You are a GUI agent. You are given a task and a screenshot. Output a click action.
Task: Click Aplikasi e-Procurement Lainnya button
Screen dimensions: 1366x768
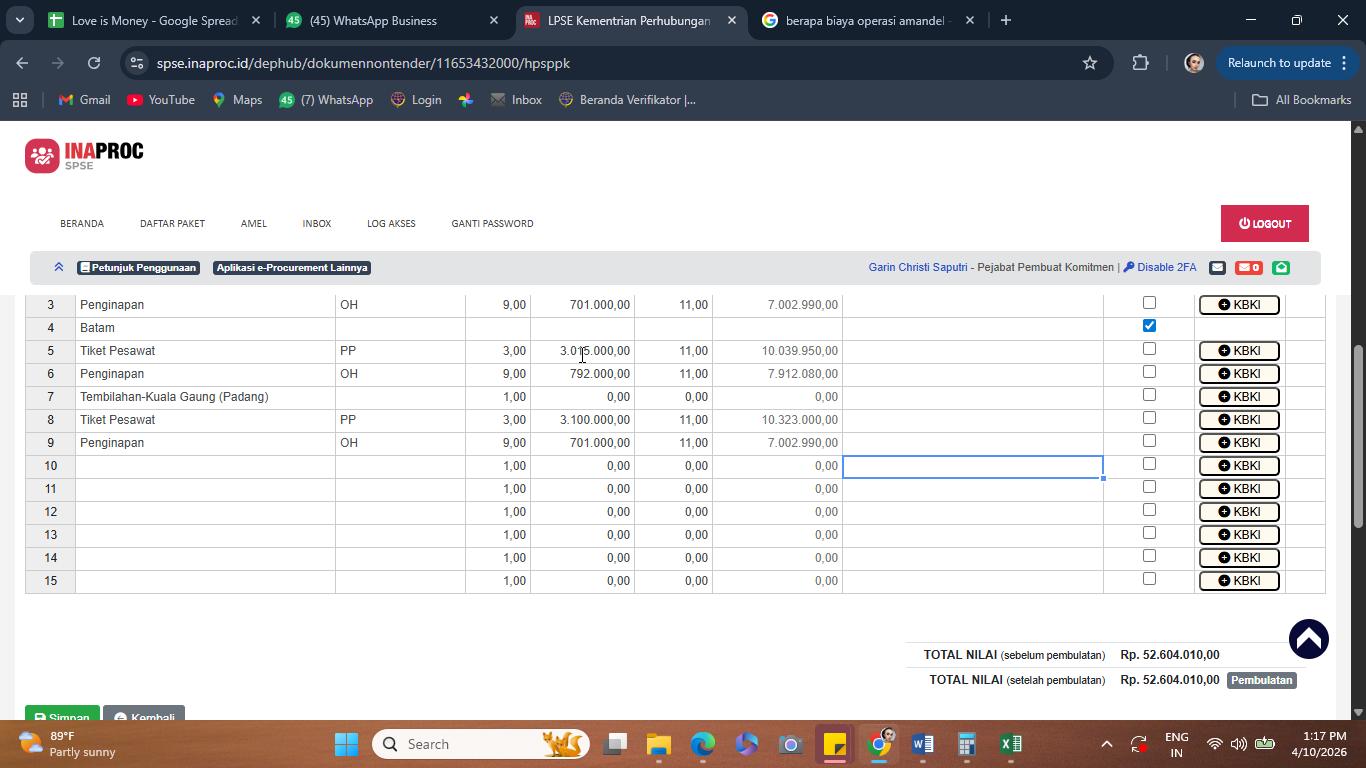coord(292,268)
